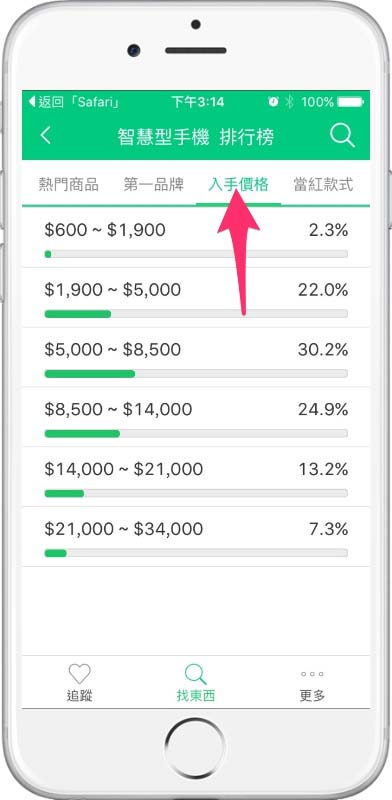Tap the 智慧型手機 排行榜 title

click(x=195, y=137)
